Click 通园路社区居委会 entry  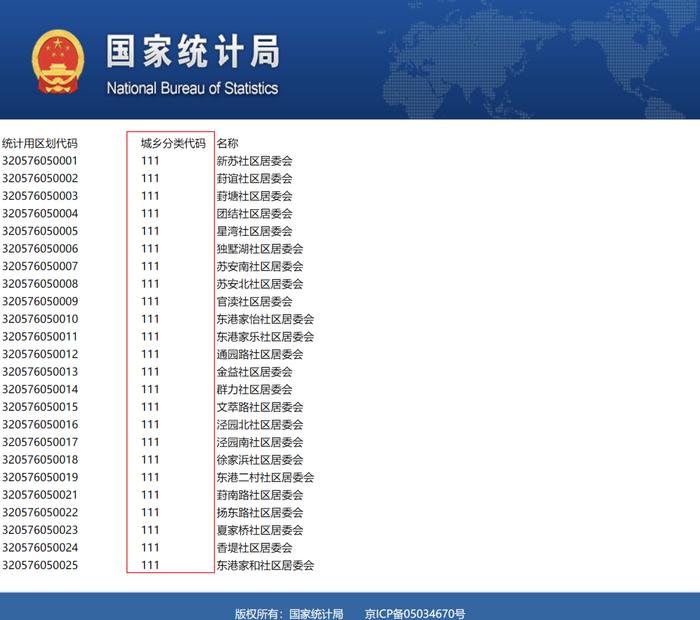pos(260,354)
